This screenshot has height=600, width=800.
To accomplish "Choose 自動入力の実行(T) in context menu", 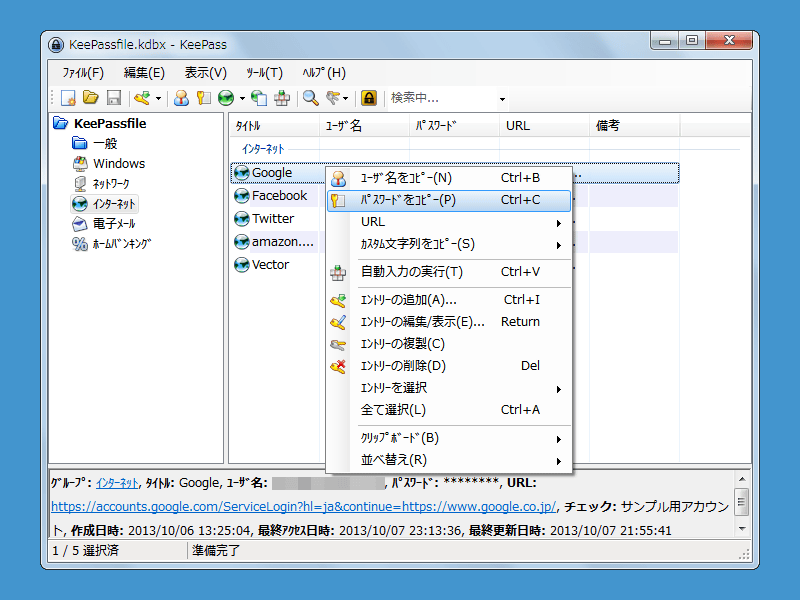I will (448, 272).
